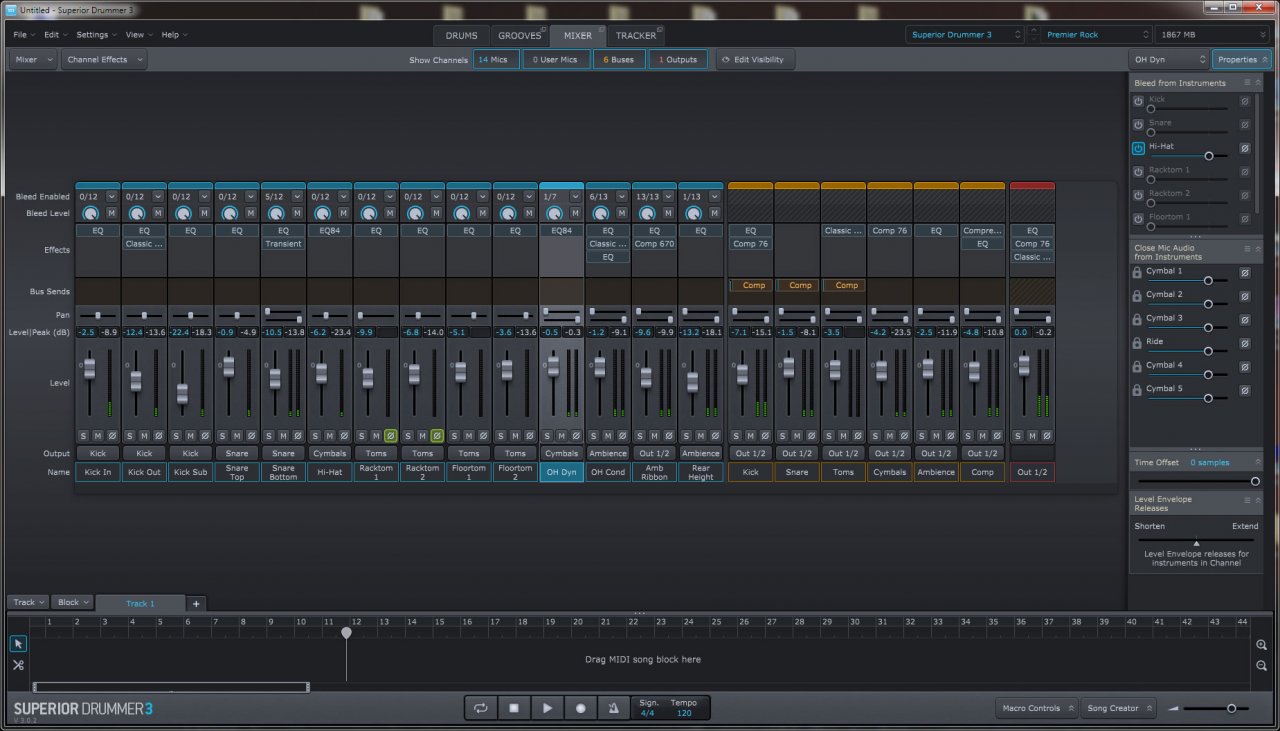Start recording
The width and height of the screenshot is (1280, 731).
[580, 708]
